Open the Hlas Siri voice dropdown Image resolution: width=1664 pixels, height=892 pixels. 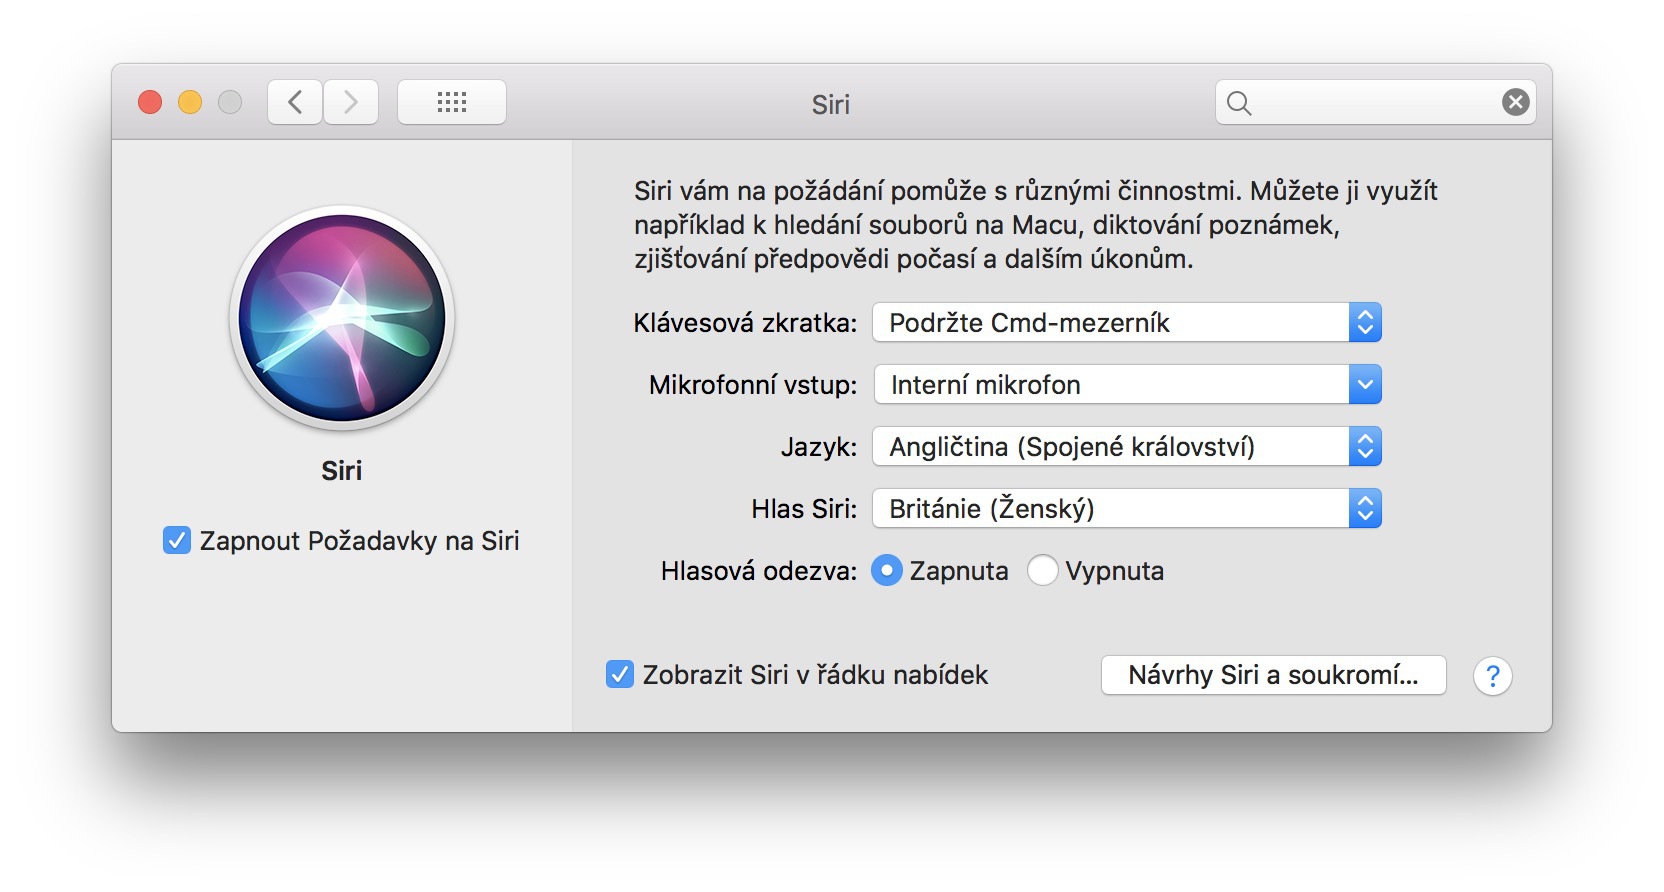[1127, 509]
